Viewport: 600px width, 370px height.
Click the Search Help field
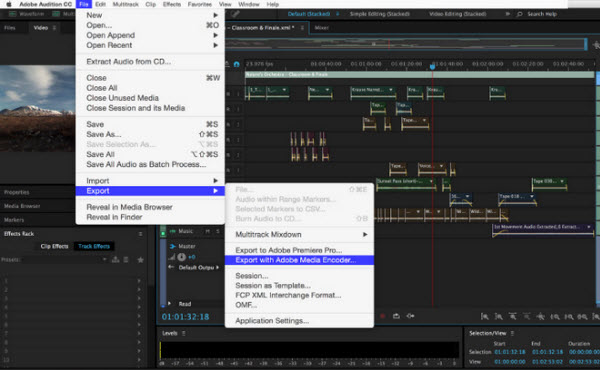click(x=542, y=14)
